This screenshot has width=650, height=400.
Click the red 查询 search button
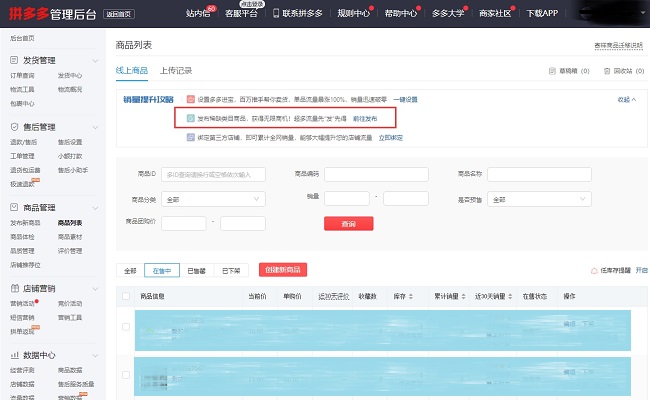[349, 223]
